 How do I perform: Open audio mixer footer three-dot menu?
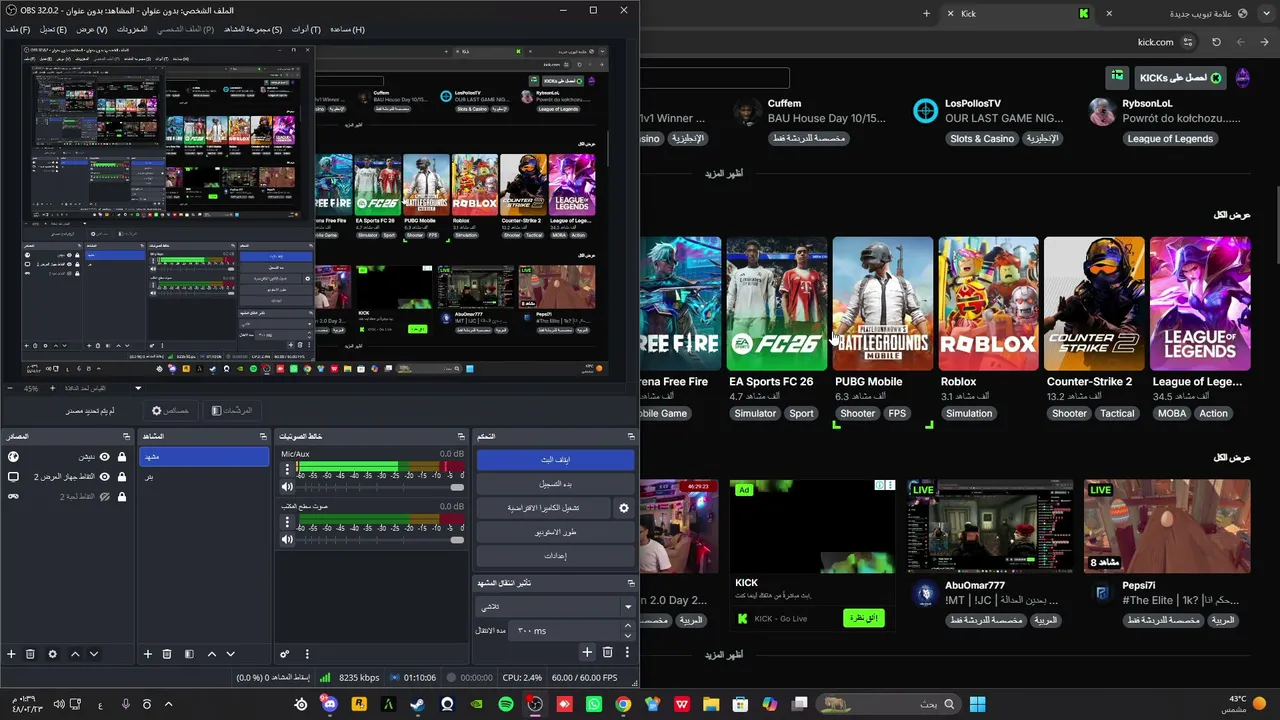307,654
